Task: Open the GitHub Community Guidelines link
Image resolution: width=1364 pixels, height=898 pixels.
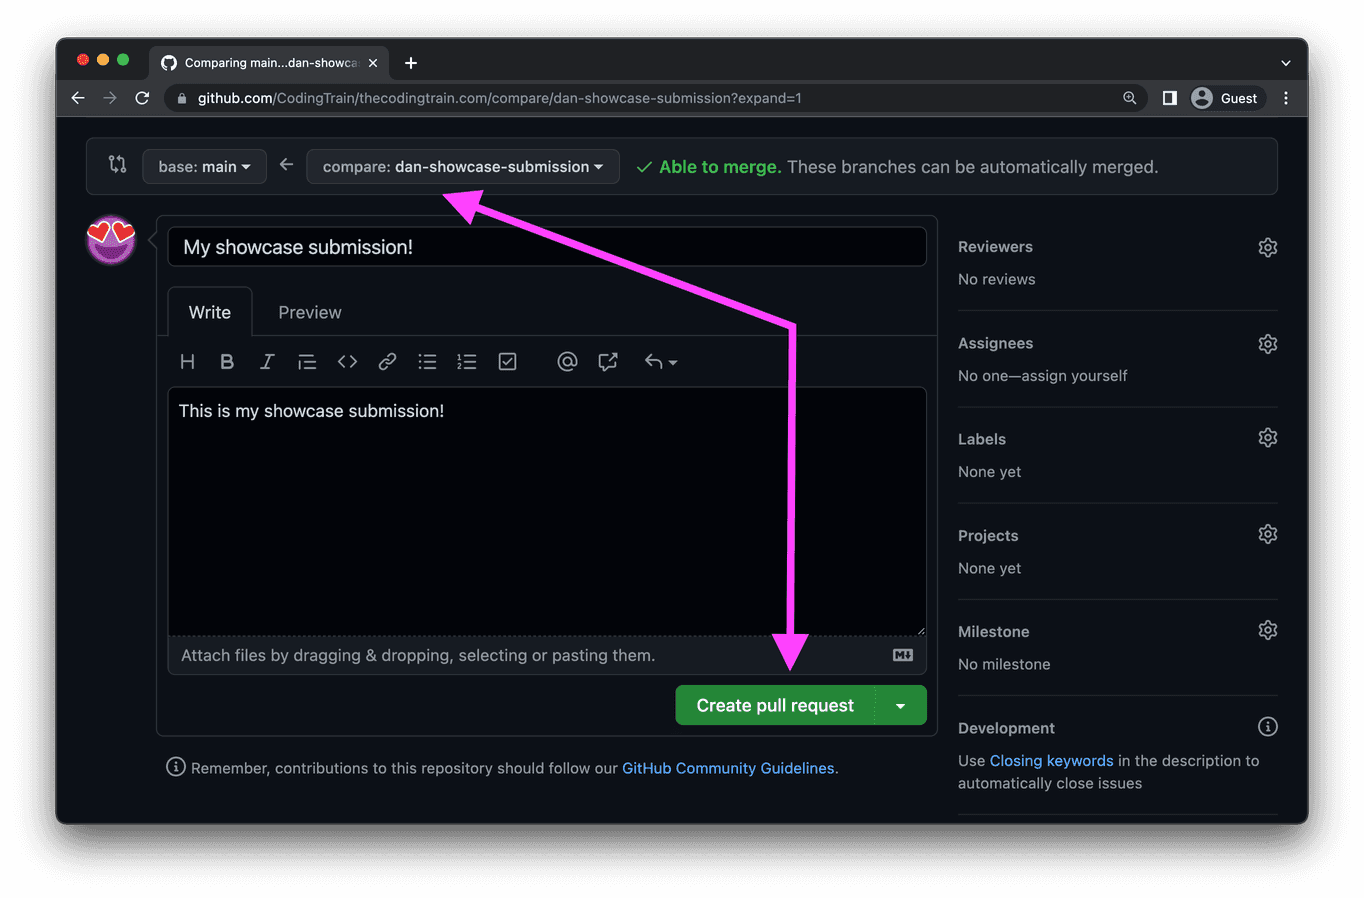Action: [x=728, y=768]
